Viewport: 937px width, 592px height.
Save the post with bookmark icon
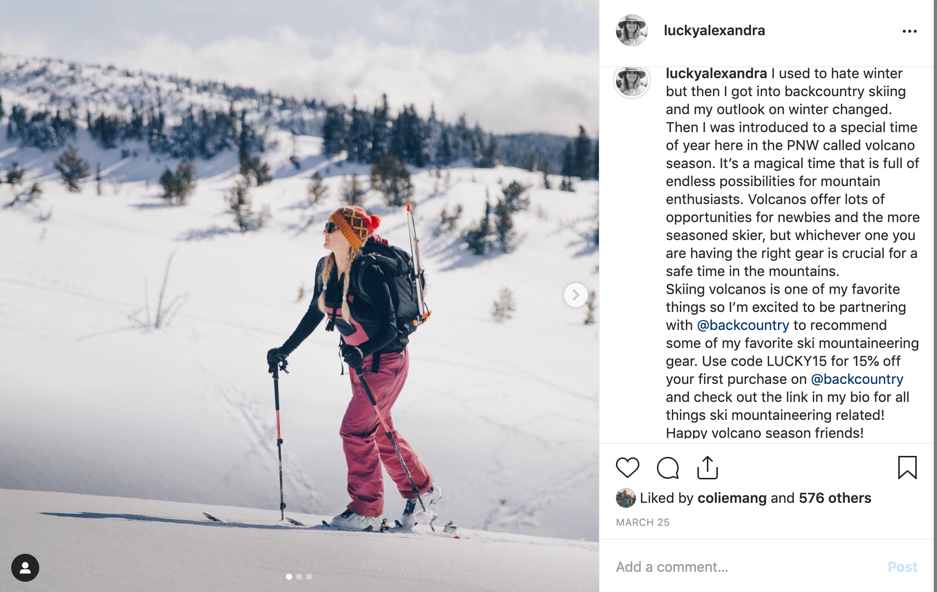point(907,467)
